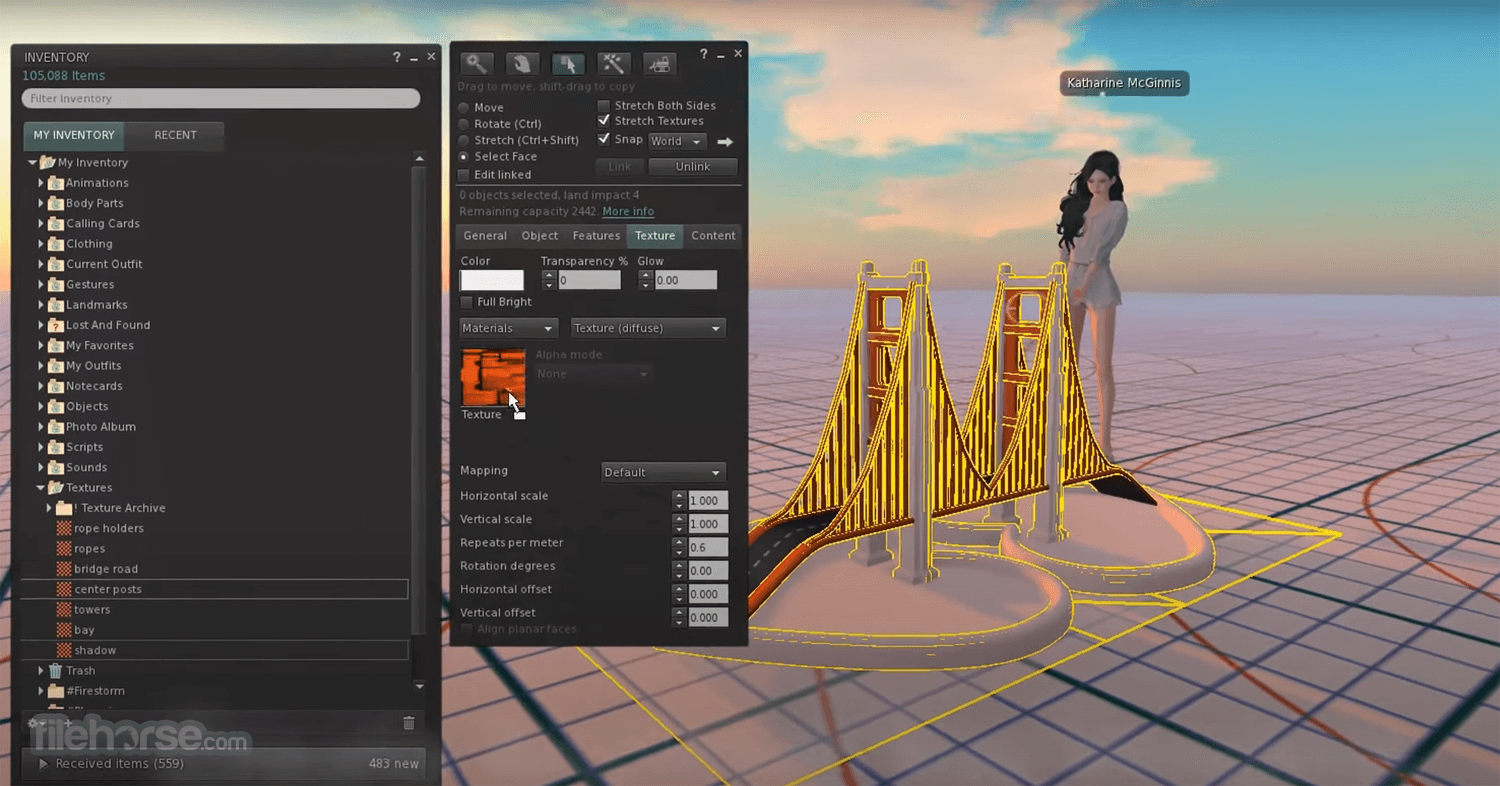Click the arrow icon next to Snap
This screenshot has height=786, width=1500.
725,142
